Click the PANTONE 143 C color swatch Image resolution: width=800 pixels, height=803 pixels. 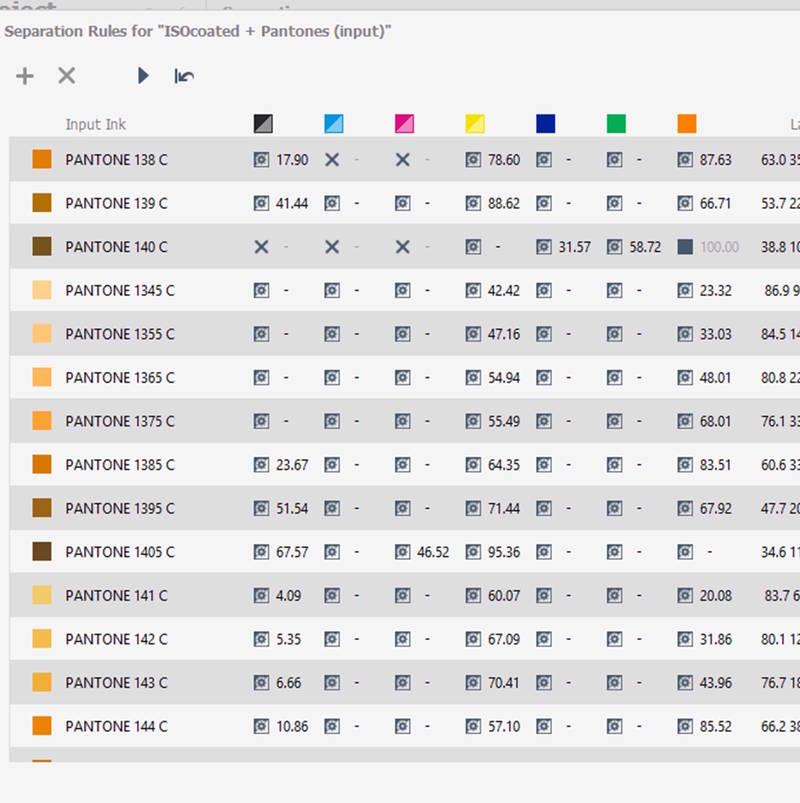click(42, 682)
